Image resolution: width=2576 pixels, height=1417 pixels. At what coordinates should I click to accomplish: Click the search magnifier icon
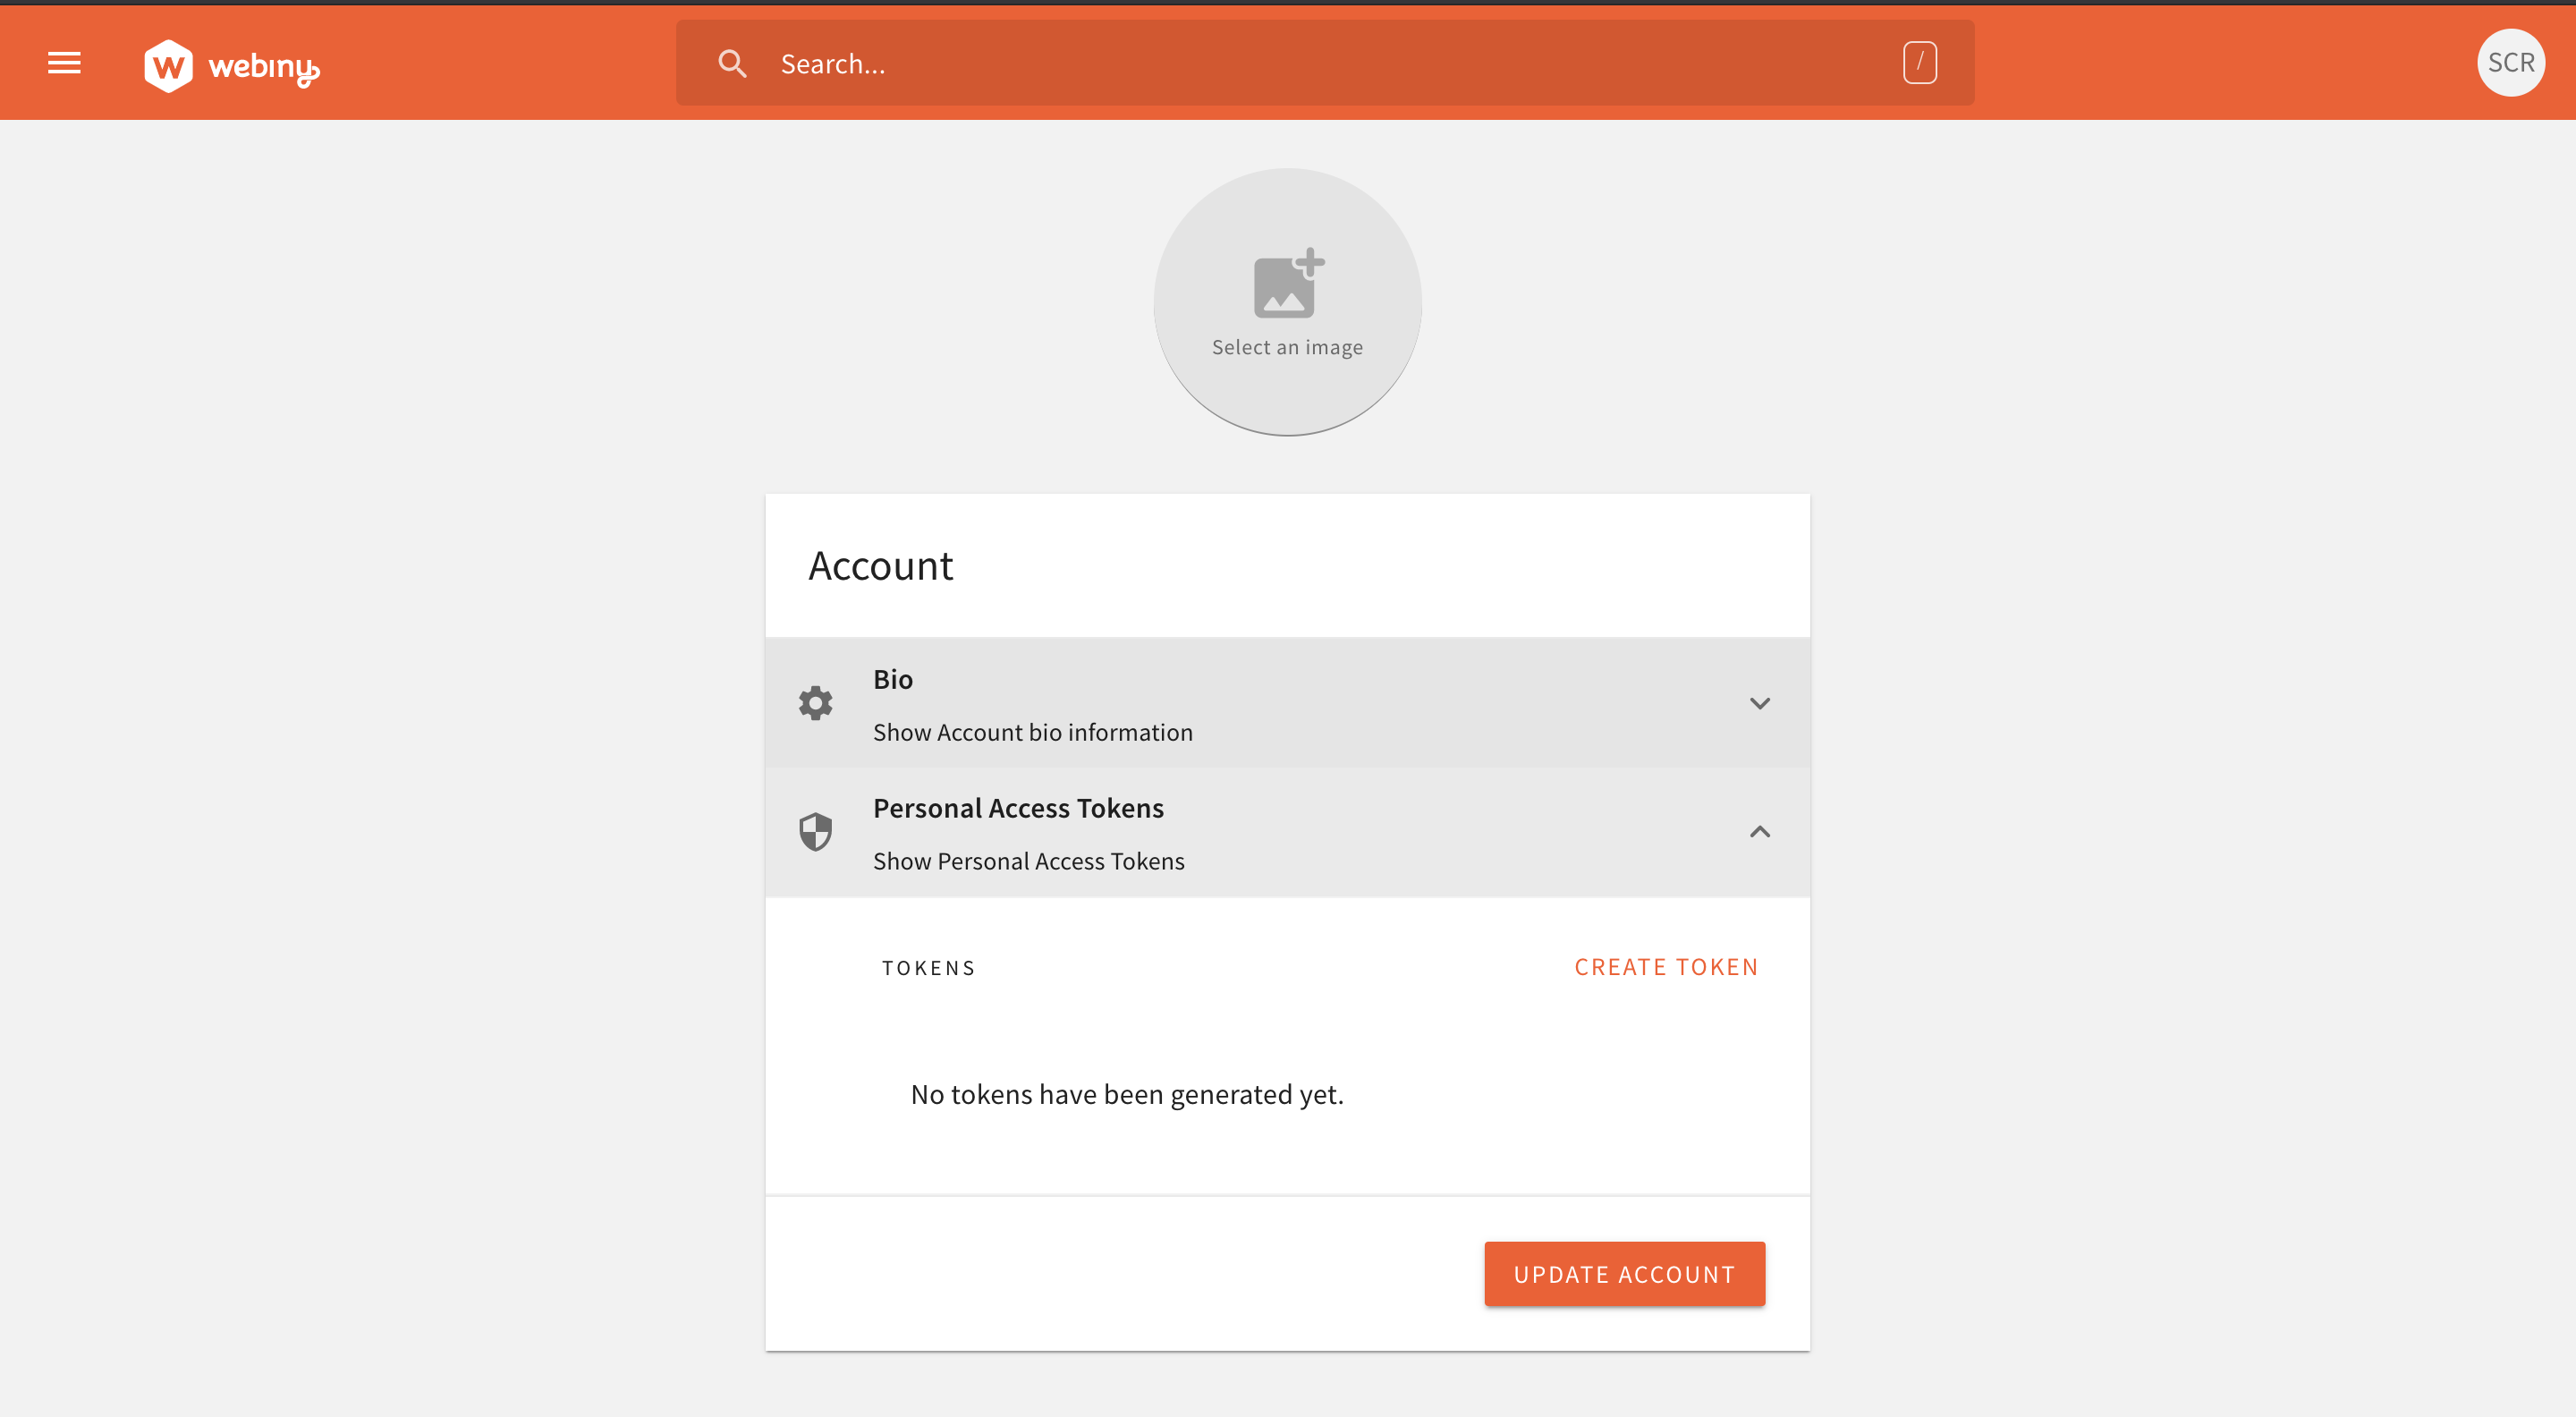tap(732, 64)
